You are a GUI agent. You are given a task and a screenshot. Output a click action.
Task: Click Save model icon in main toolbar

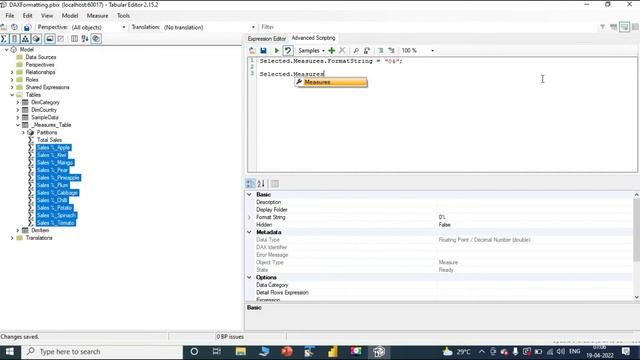pyautogui.click(x=27, y=27)
